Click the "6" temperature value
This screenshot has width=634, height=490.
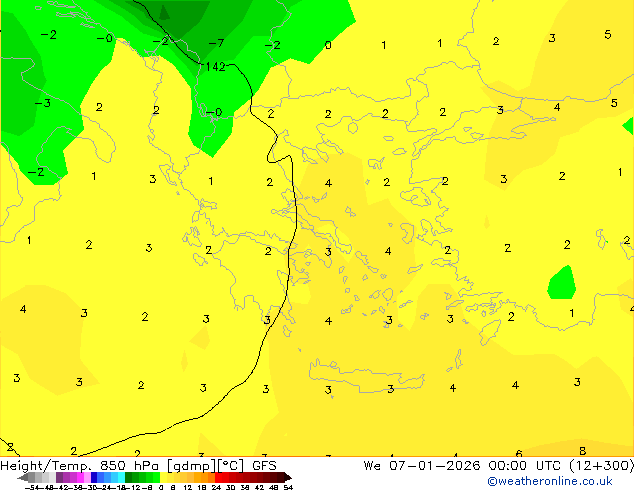point(519,454)
